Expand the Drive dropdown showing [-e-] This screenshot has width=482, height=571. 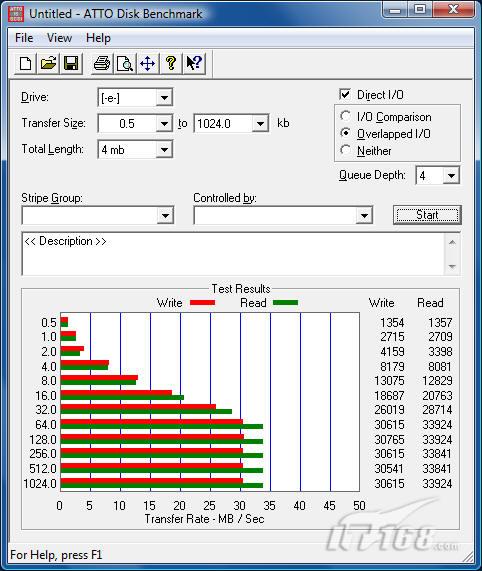pos(164,98)
